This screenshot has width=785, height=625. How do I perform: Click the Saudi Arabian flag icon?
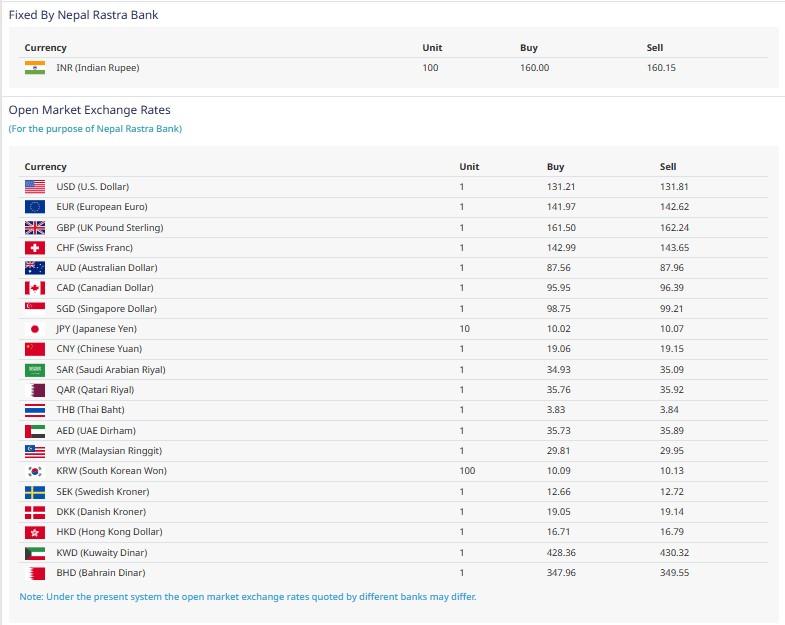(35, 370)
